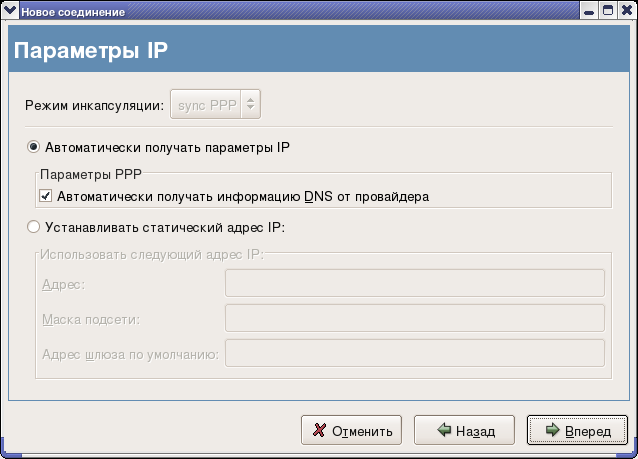Proceed with the Вперед button

tap(577, 430)
